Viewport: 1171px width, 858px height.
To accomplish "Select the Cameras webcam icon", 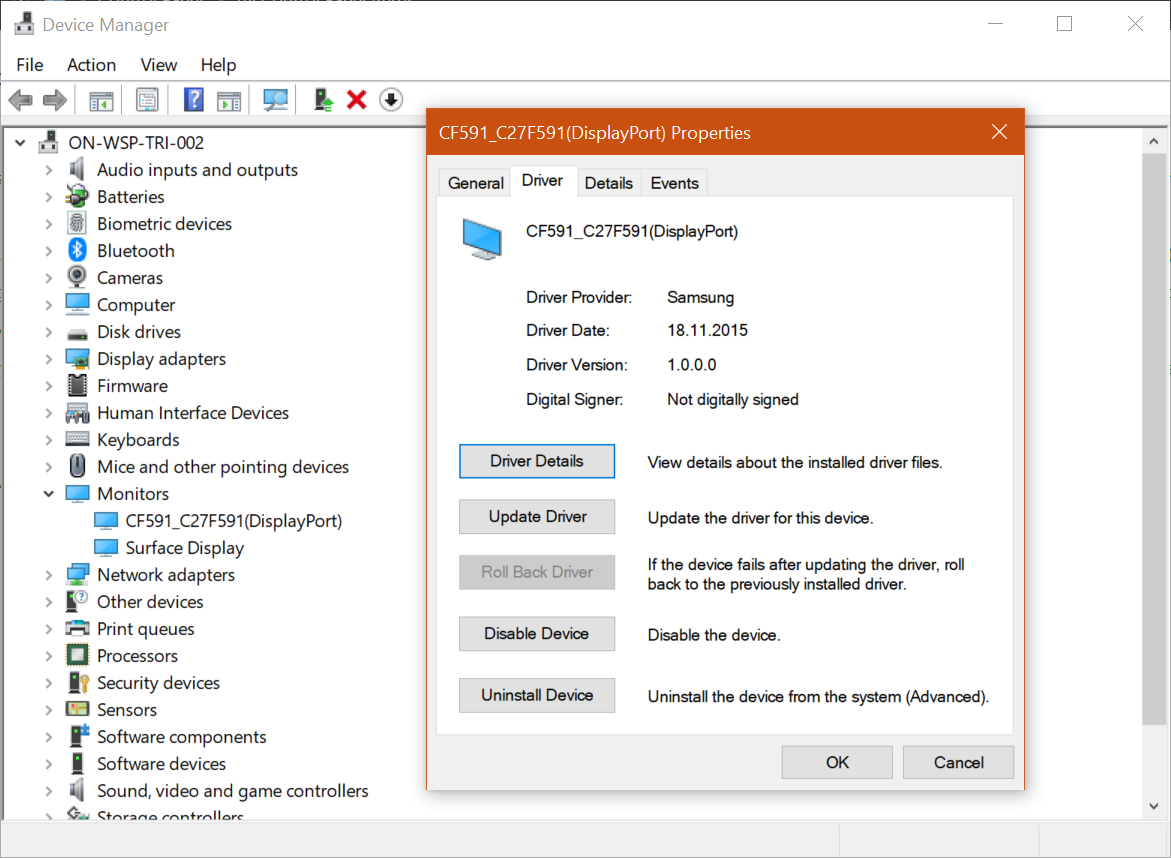I will pyautogui.click(x=77, y=277).
